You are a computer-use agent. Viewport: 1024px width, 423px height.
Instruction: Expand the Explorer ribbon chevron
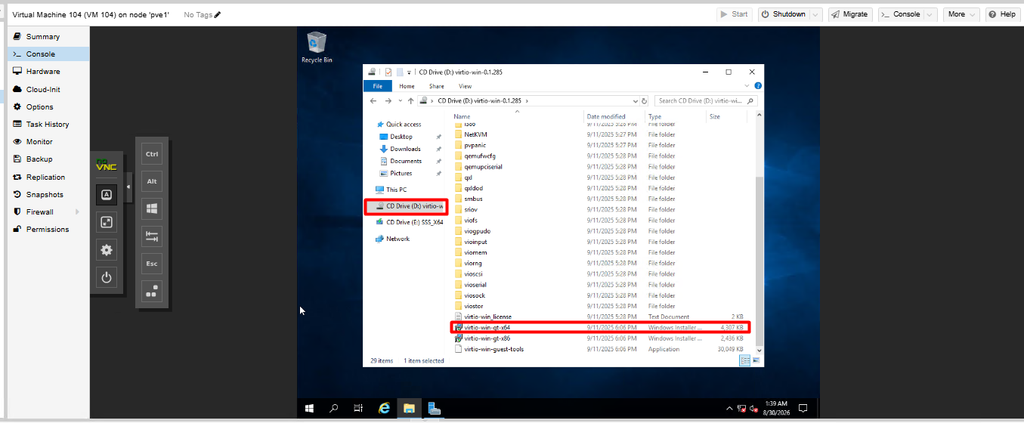click(748, 86)
